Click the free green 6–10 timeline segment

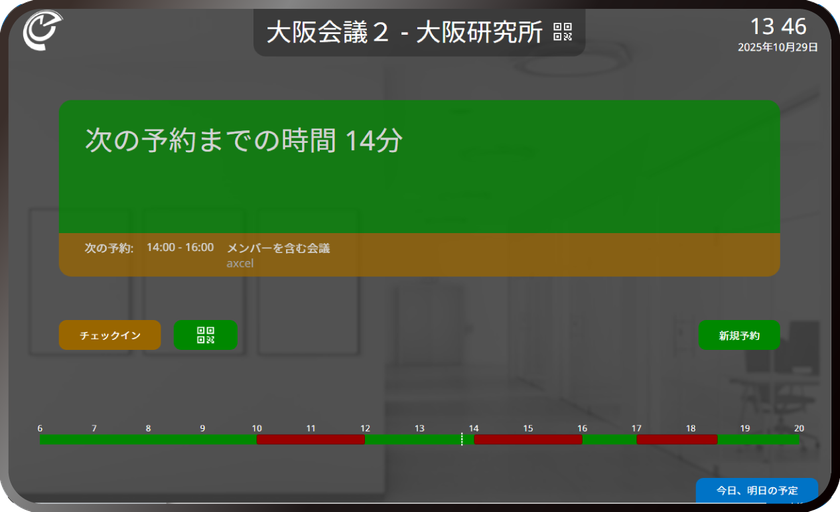[x=148, y=440]
